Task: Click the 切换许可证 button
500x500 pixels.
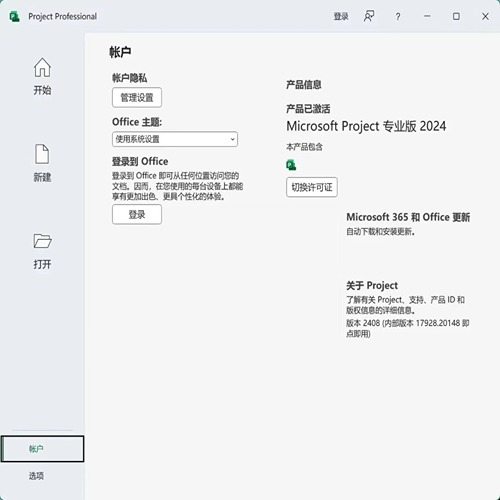Action: coord(312,187)
